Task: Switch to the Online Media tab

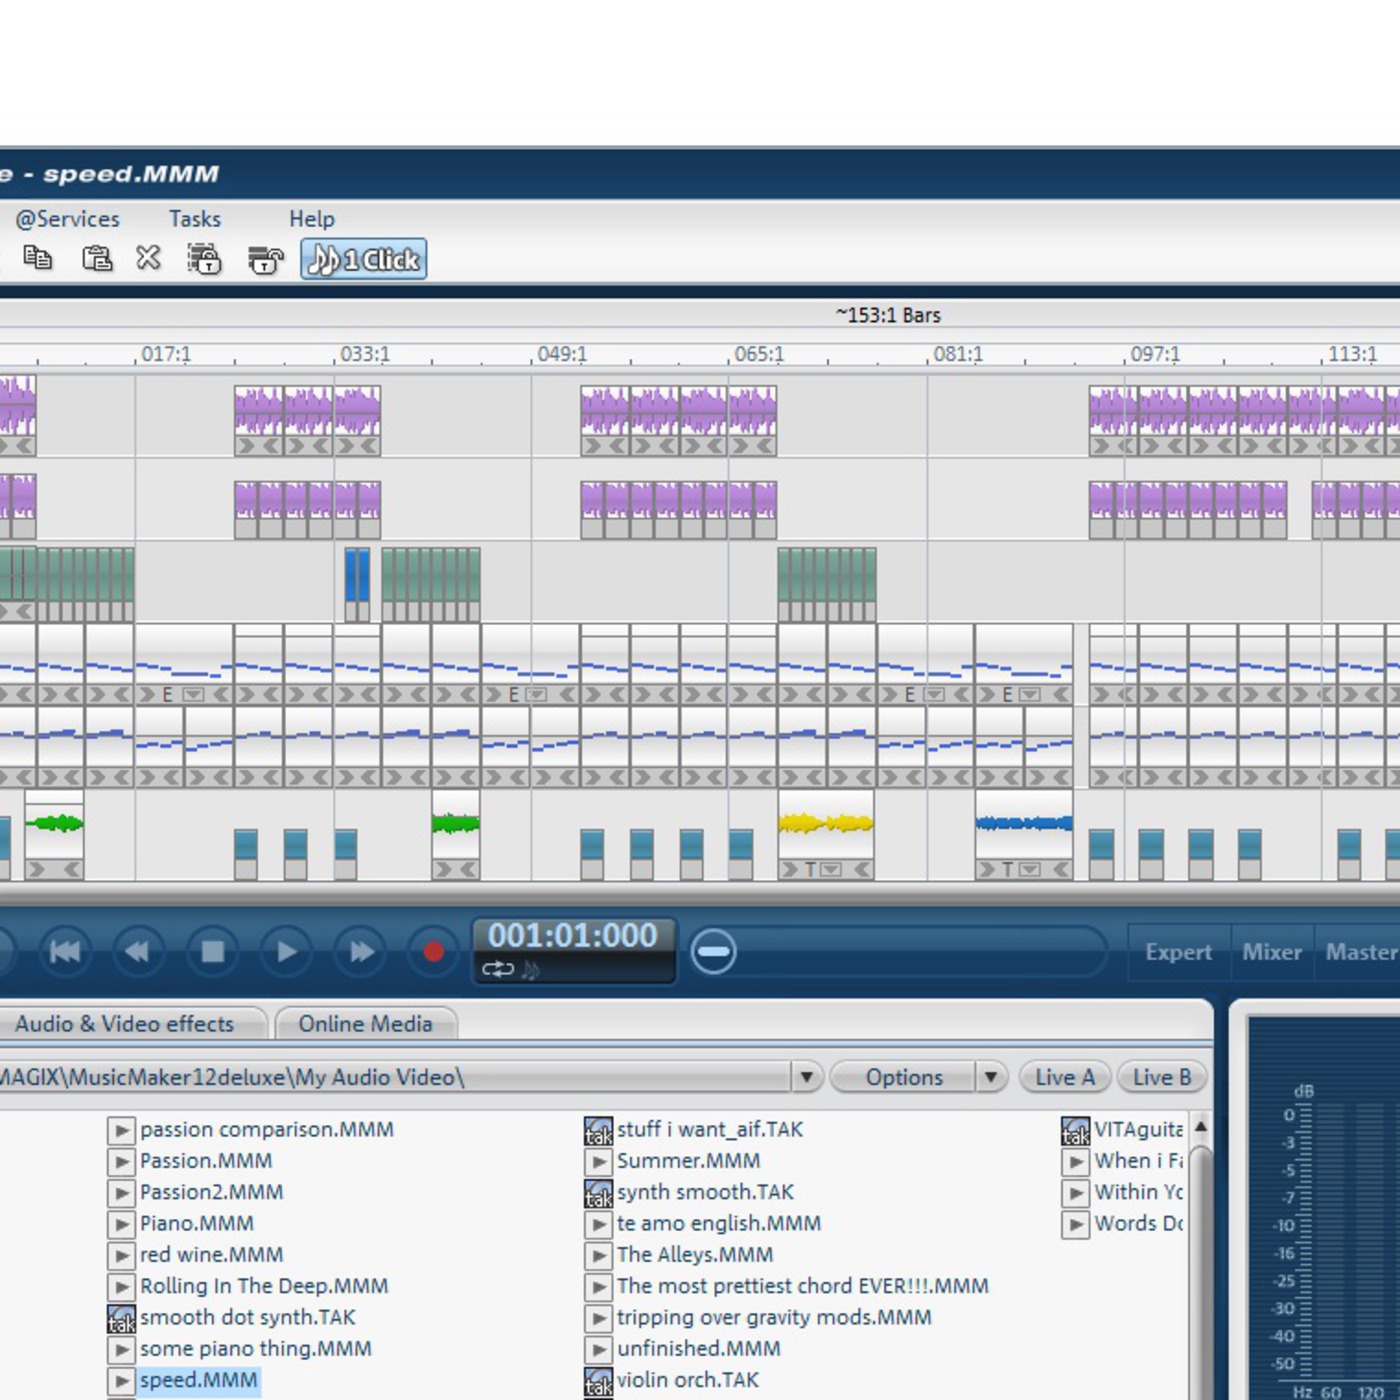Action: click(365, 1024)
